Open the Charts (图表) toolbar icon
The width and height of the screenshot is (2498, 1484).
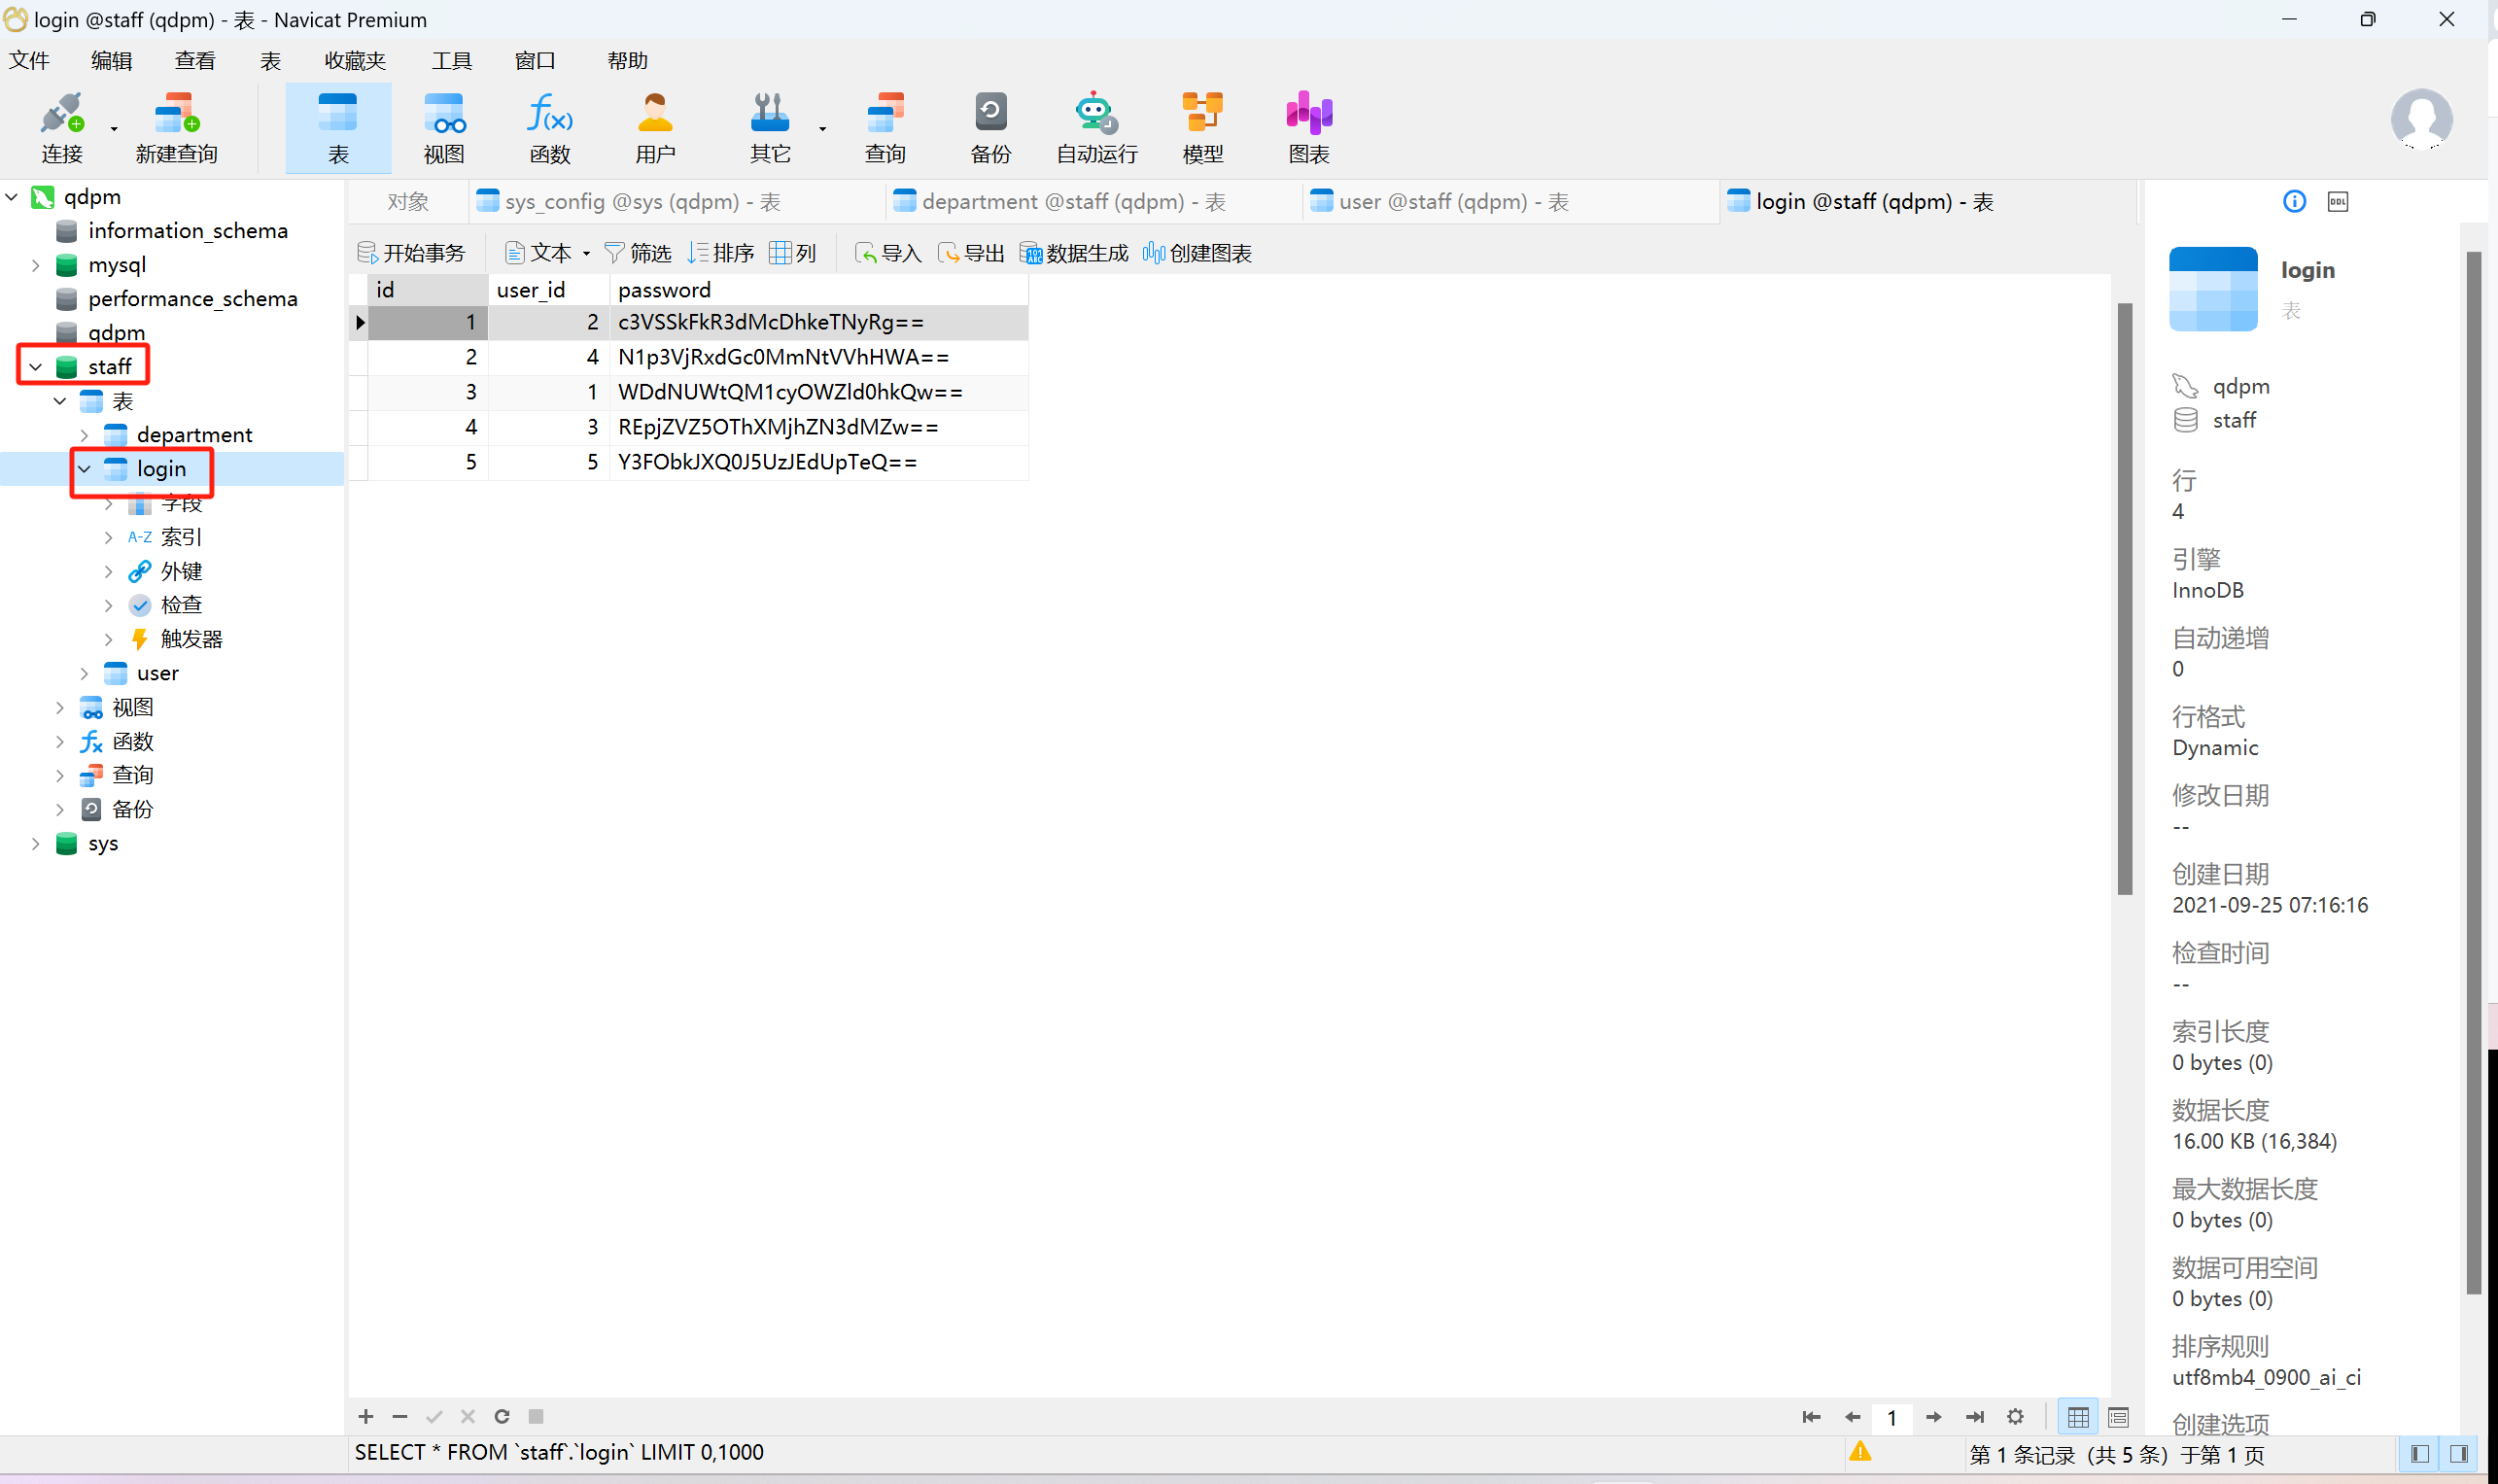(x=1308, y=127)
